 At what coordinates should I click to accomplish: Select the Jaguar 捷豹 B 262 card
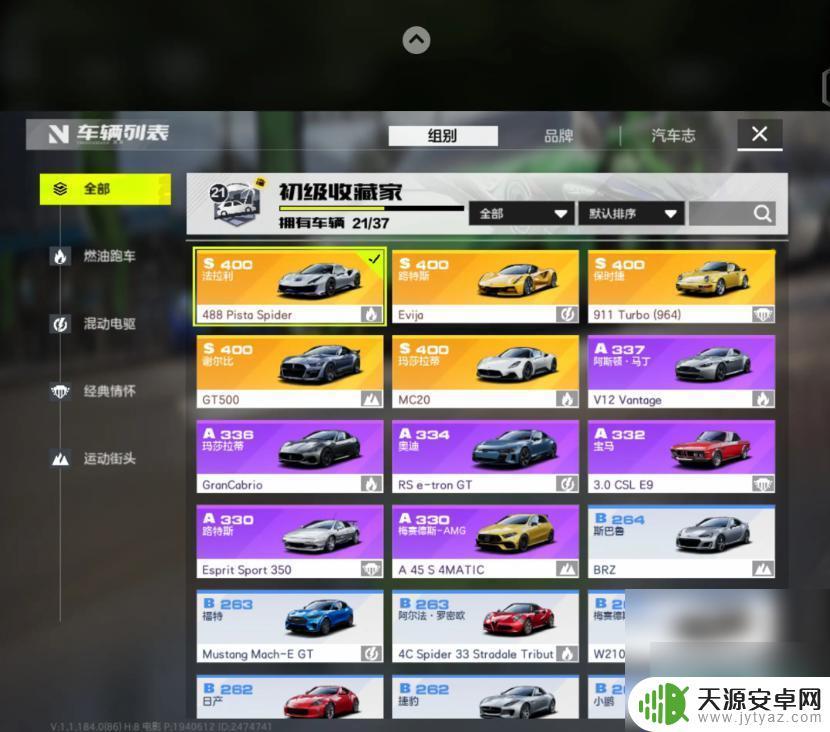(485, 697)
